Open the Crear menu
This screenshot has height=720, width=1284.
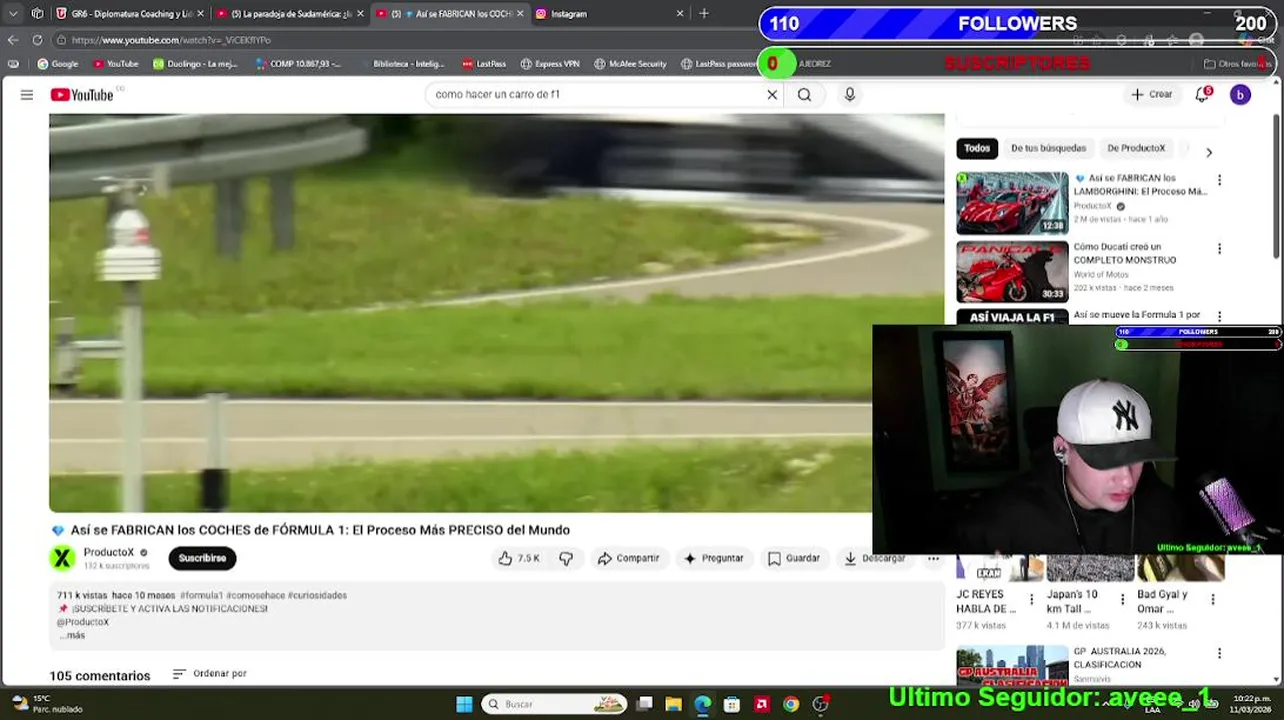point(1151,94)
